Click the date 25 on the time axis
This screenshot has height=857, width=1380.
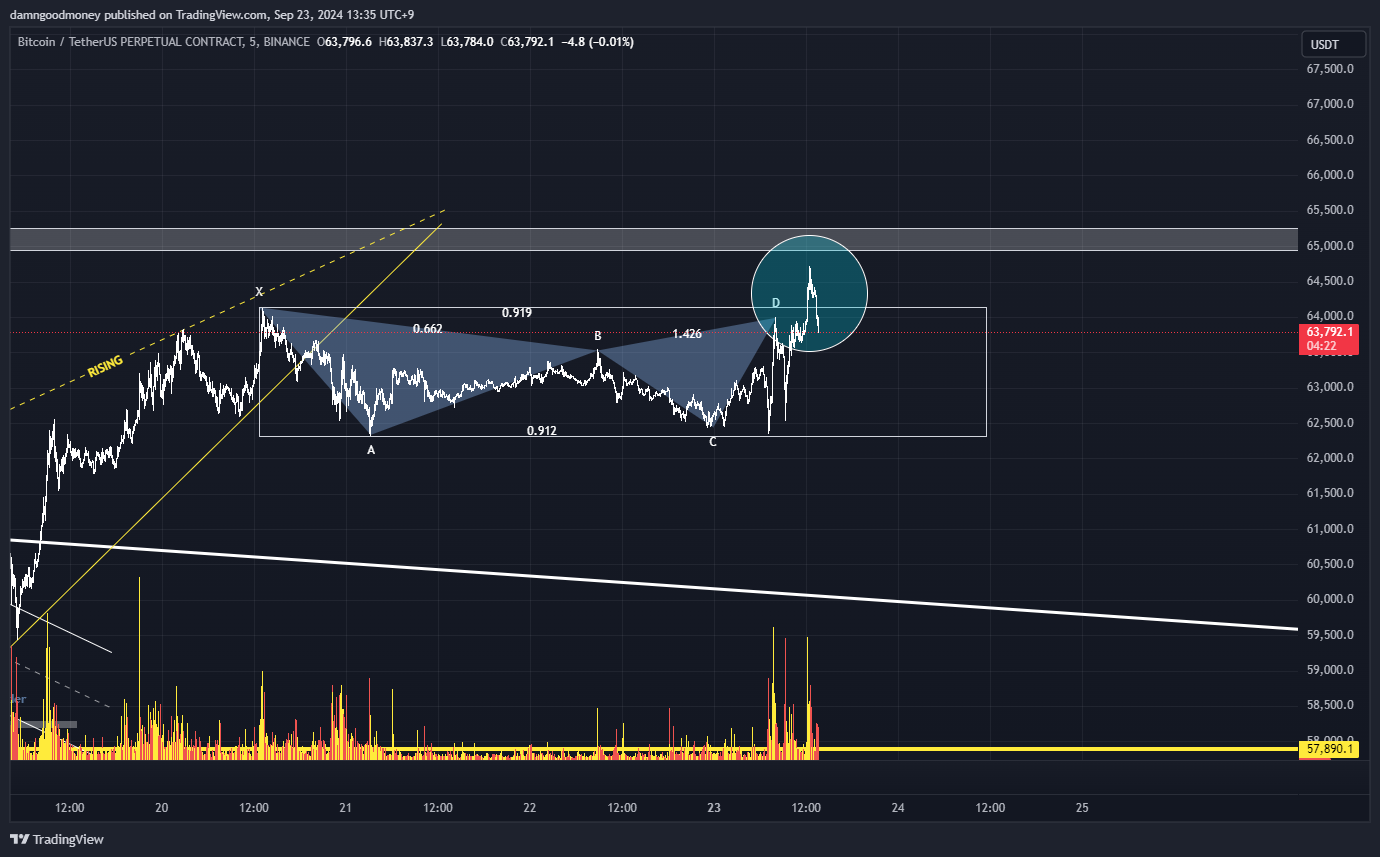point(1082,807)
